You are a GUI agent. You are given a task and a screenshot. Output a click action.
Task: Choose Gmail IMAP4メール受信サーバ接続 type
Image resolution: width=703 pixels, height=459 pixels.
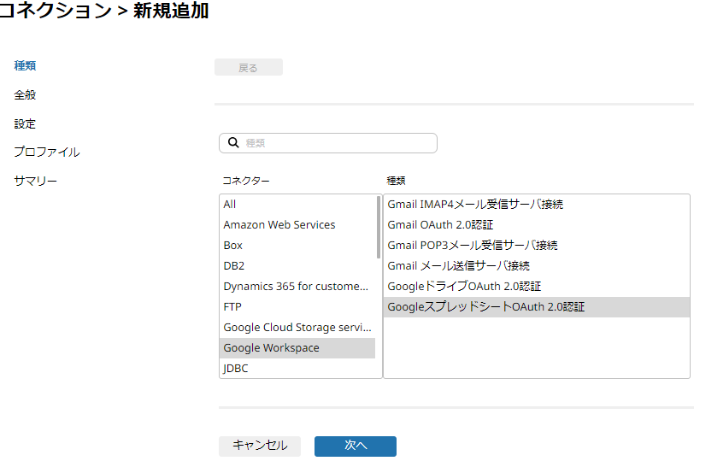tap(537, 204)
